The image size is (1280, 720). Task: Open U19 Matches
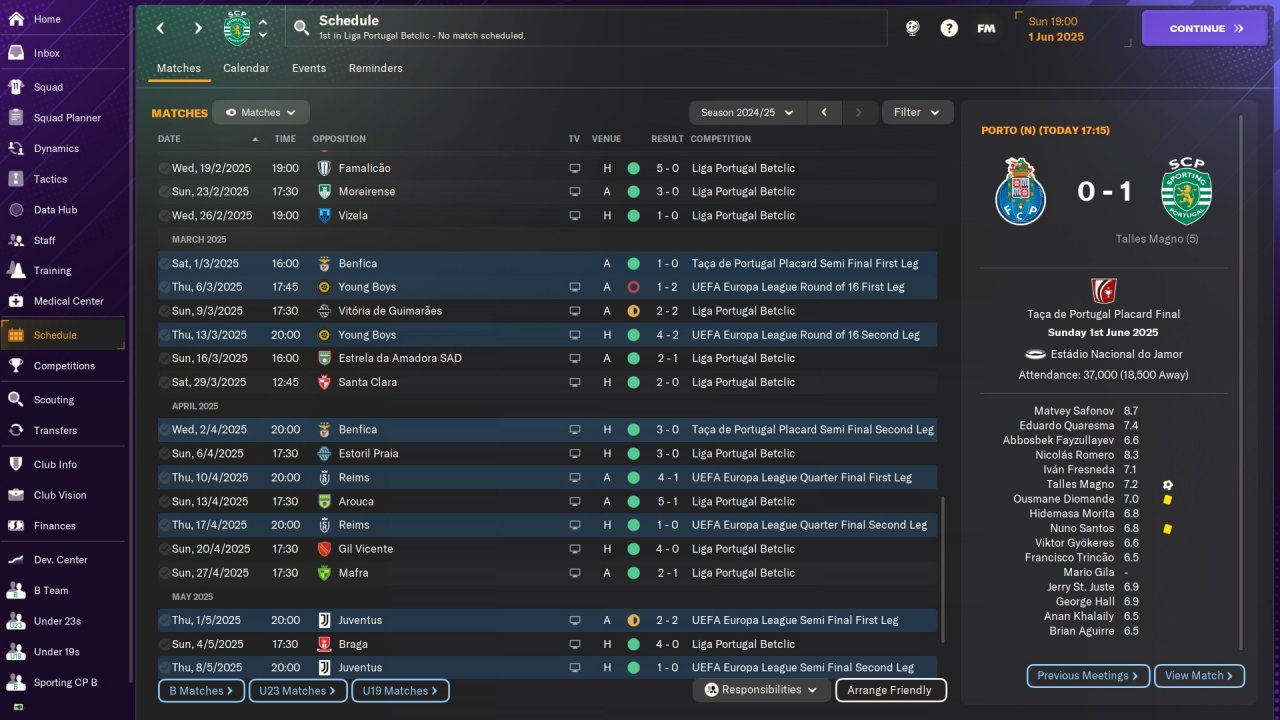pyautogui.click(x=400, y=691)
